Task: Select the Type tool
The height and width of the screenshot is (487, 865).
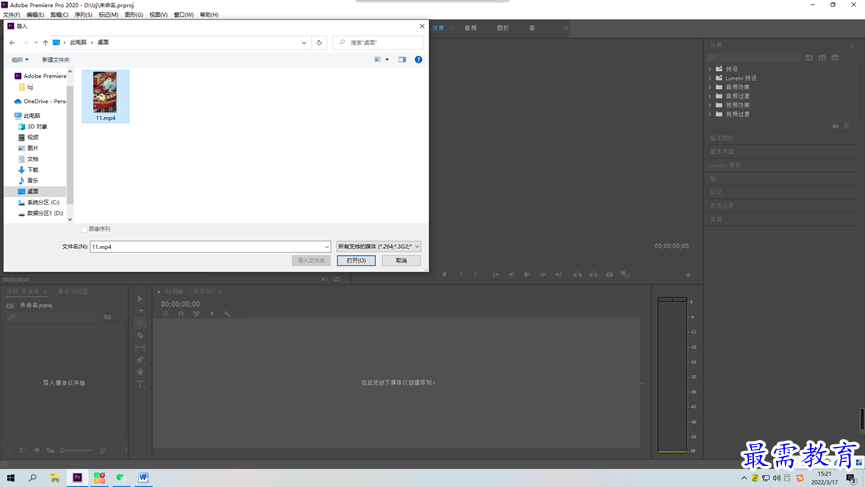Action: (140, 384)
